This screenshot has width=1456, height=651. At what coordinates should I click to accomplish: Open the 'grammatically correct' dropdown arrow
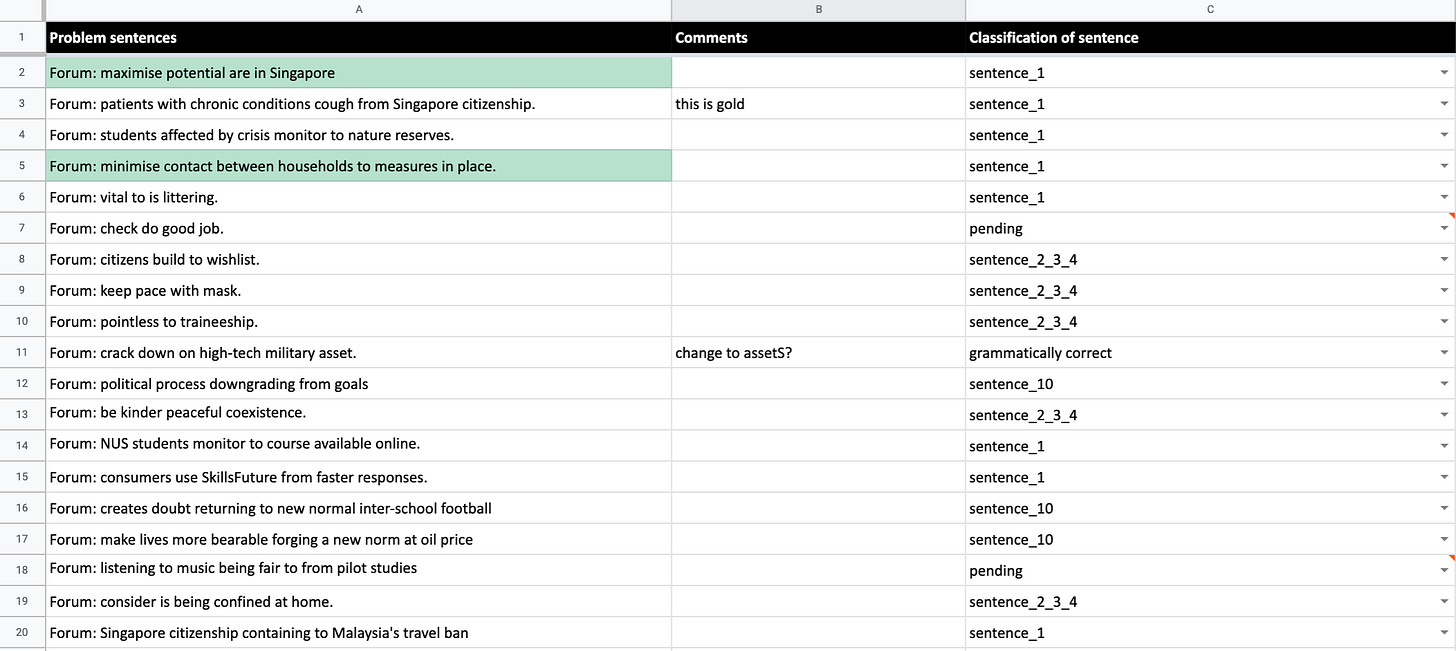coord(1444,353)
